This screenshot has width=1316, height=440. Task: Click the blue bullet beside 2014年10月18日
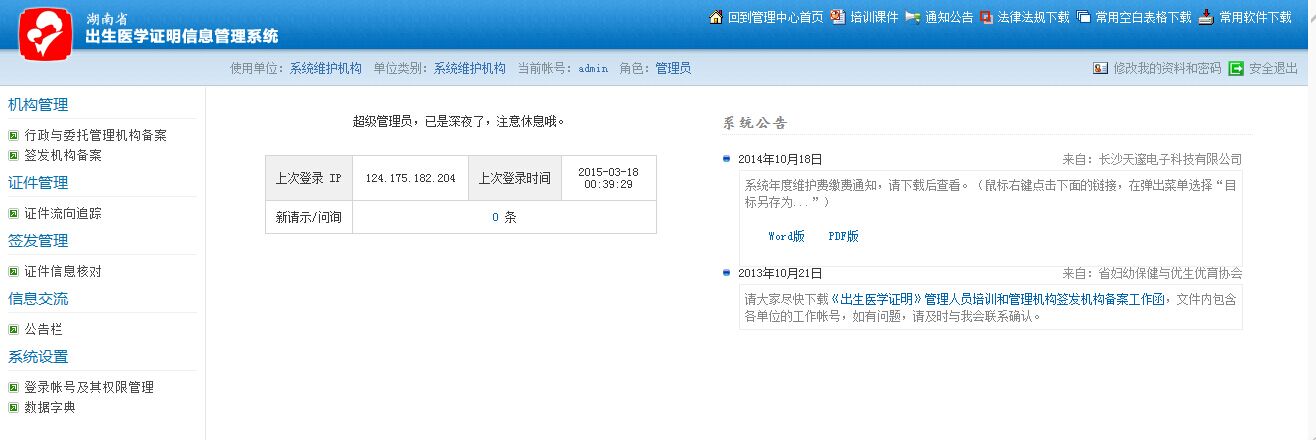[x=726, y=158]
